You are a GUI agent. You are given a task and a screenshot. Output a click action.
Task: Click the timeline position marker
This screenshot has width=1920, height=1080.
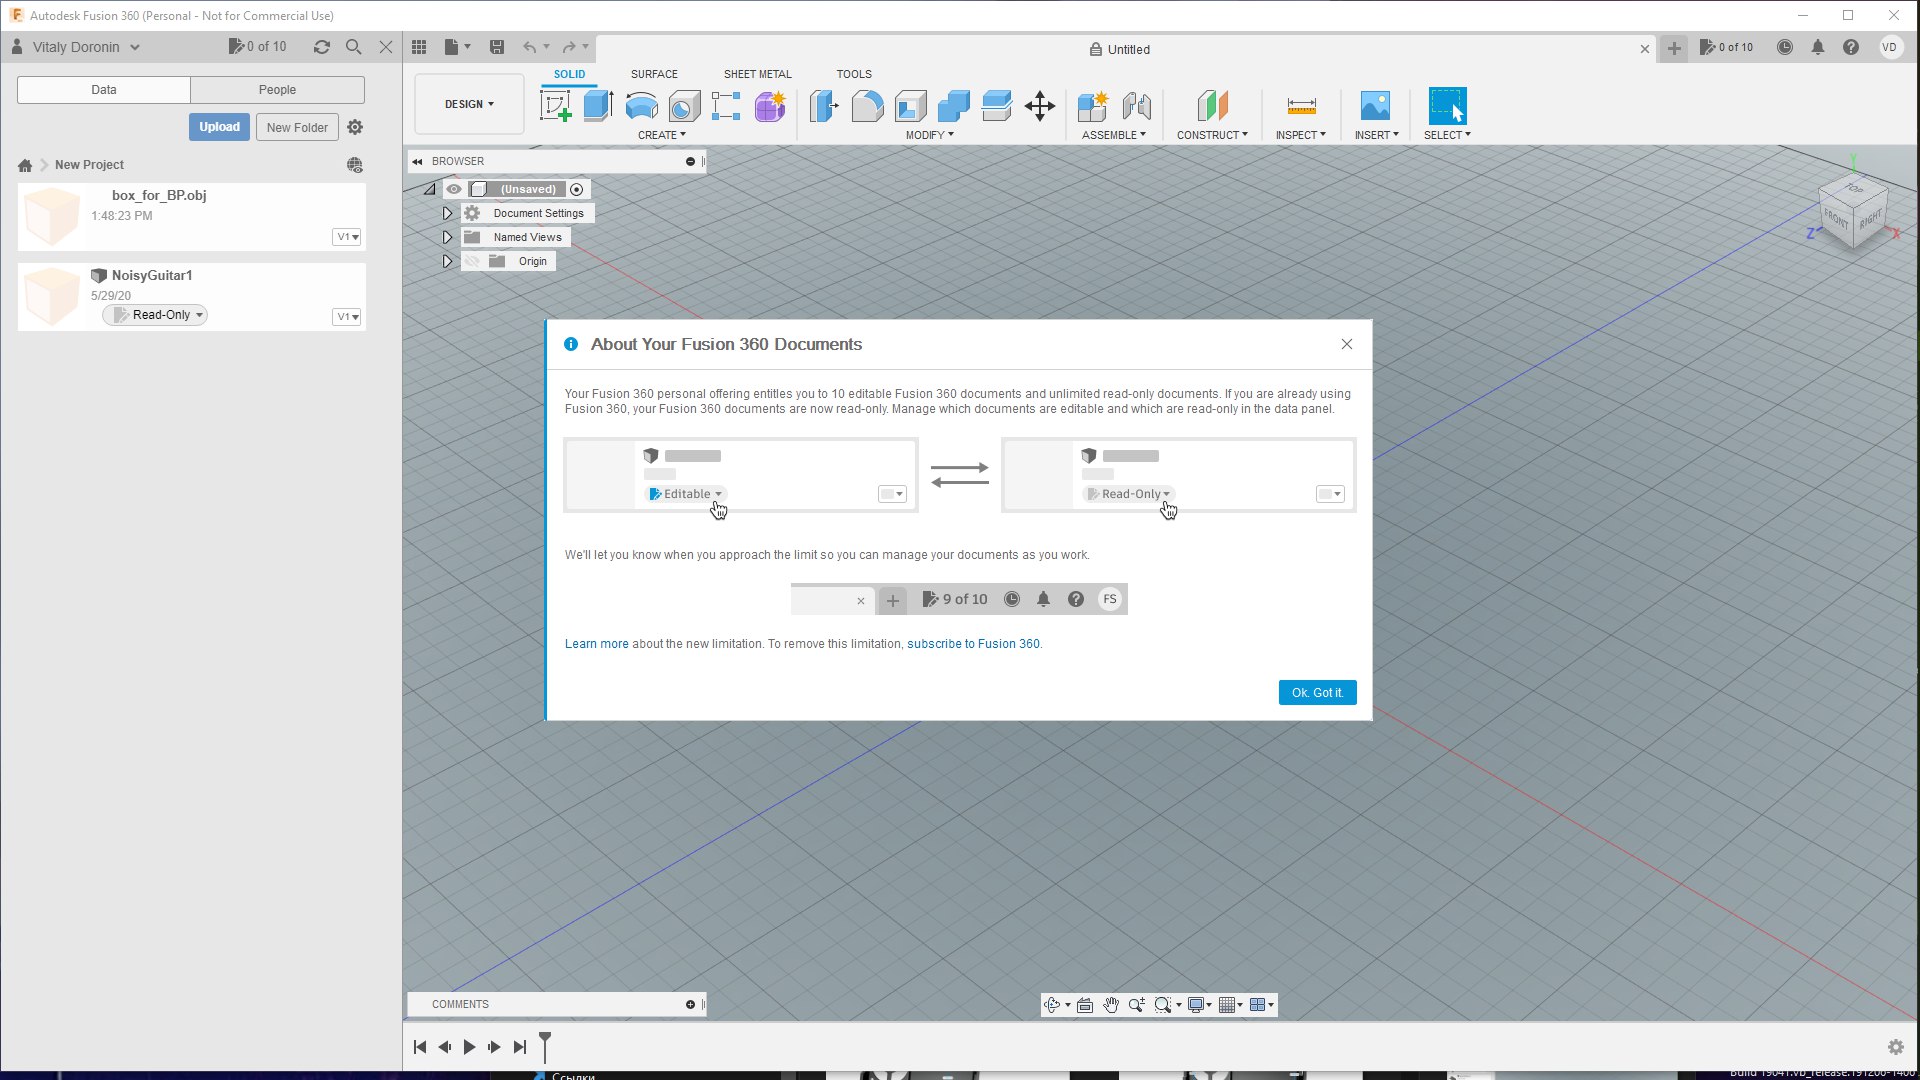545,1046
